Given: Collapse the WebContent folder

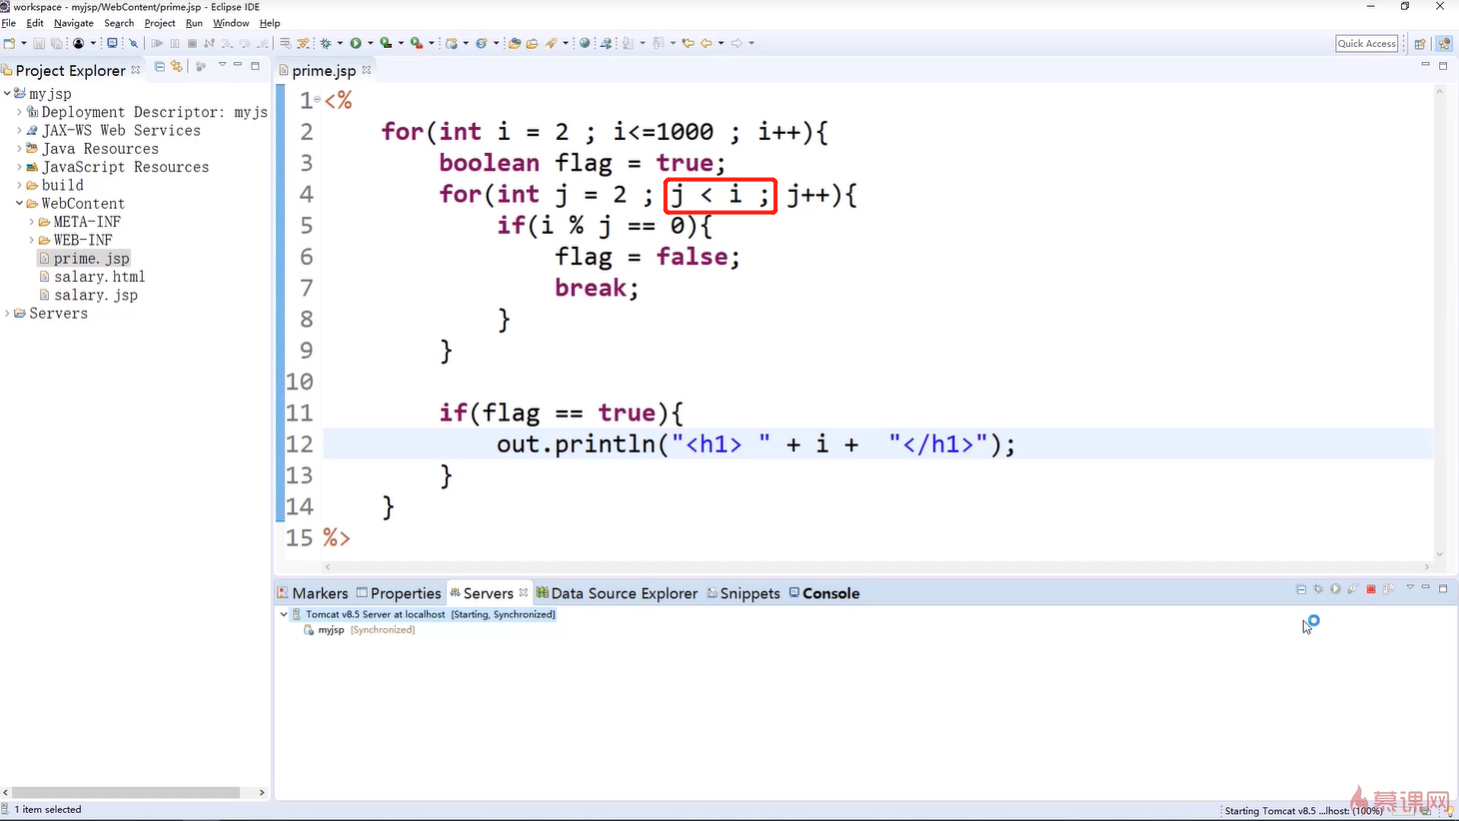Looking at the screenshot, I should coord(19,203).
